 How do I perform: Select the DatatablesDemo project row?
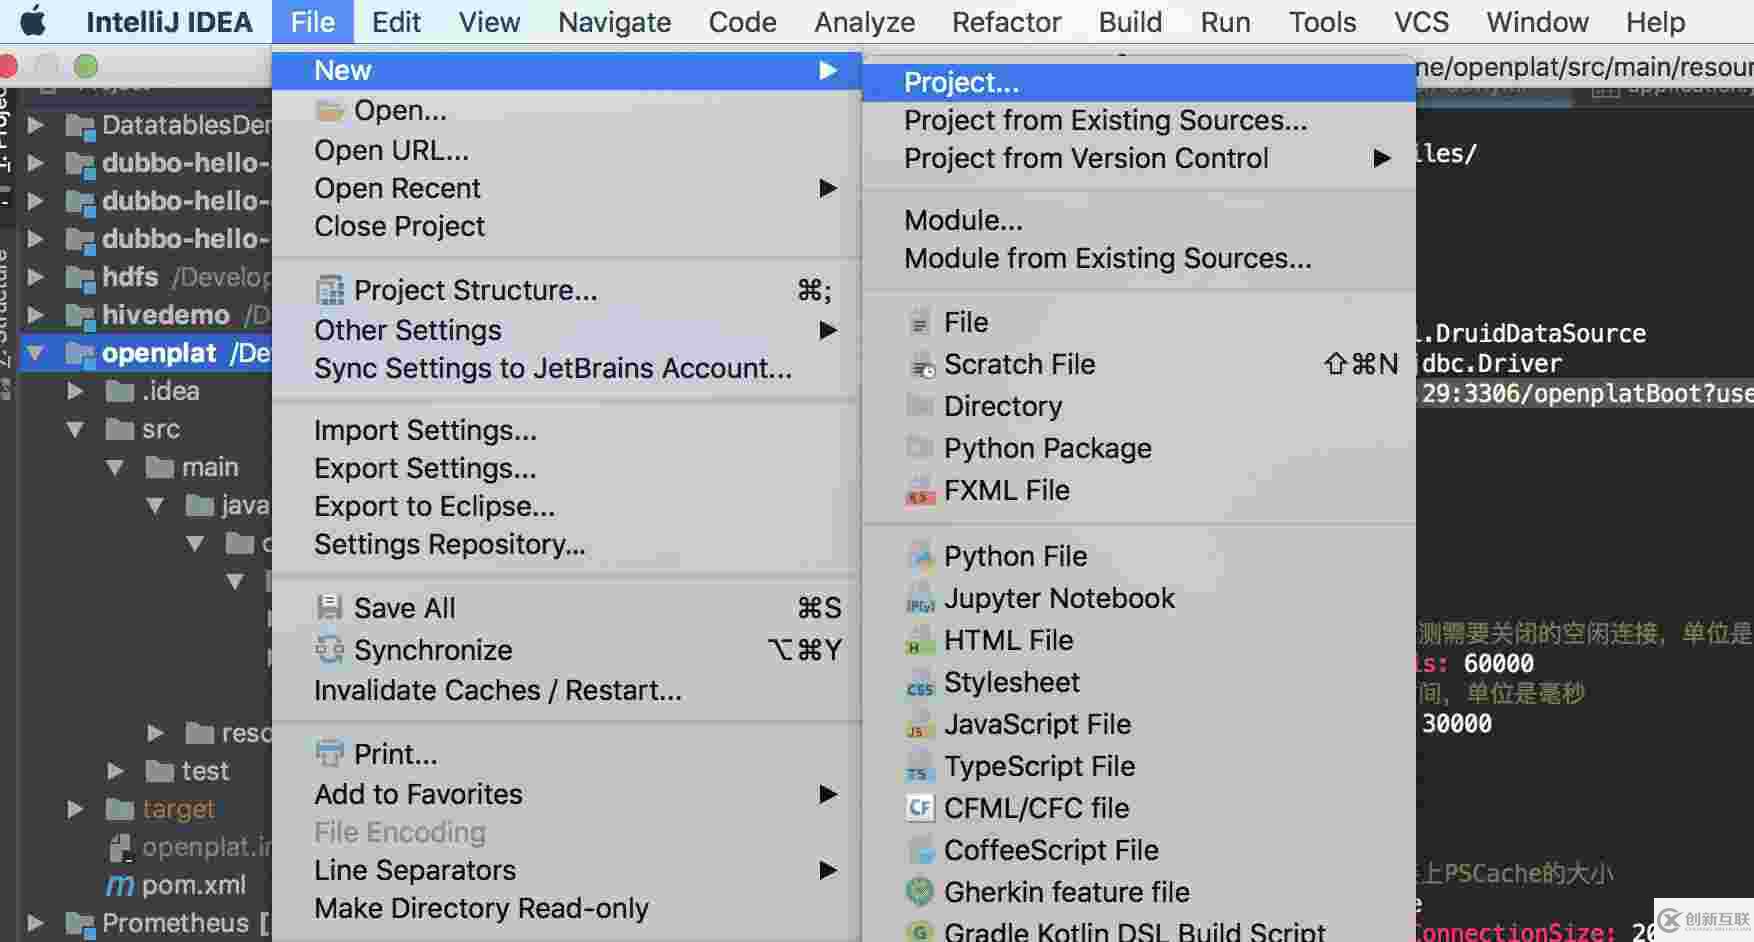145,125
